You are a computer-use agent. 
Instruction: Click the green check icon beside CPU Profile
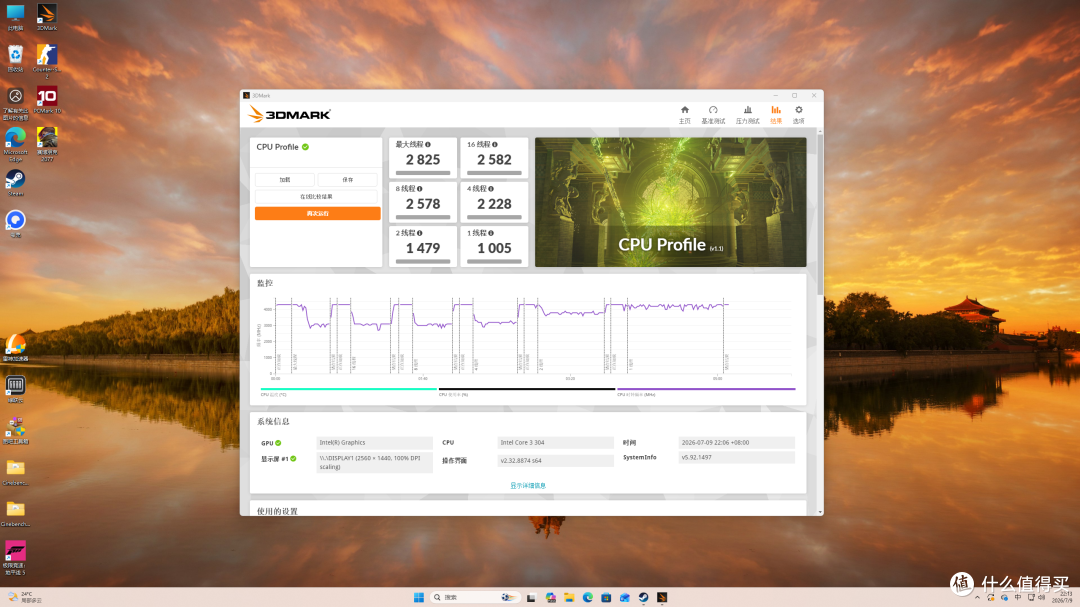click(x=305, y=147)
